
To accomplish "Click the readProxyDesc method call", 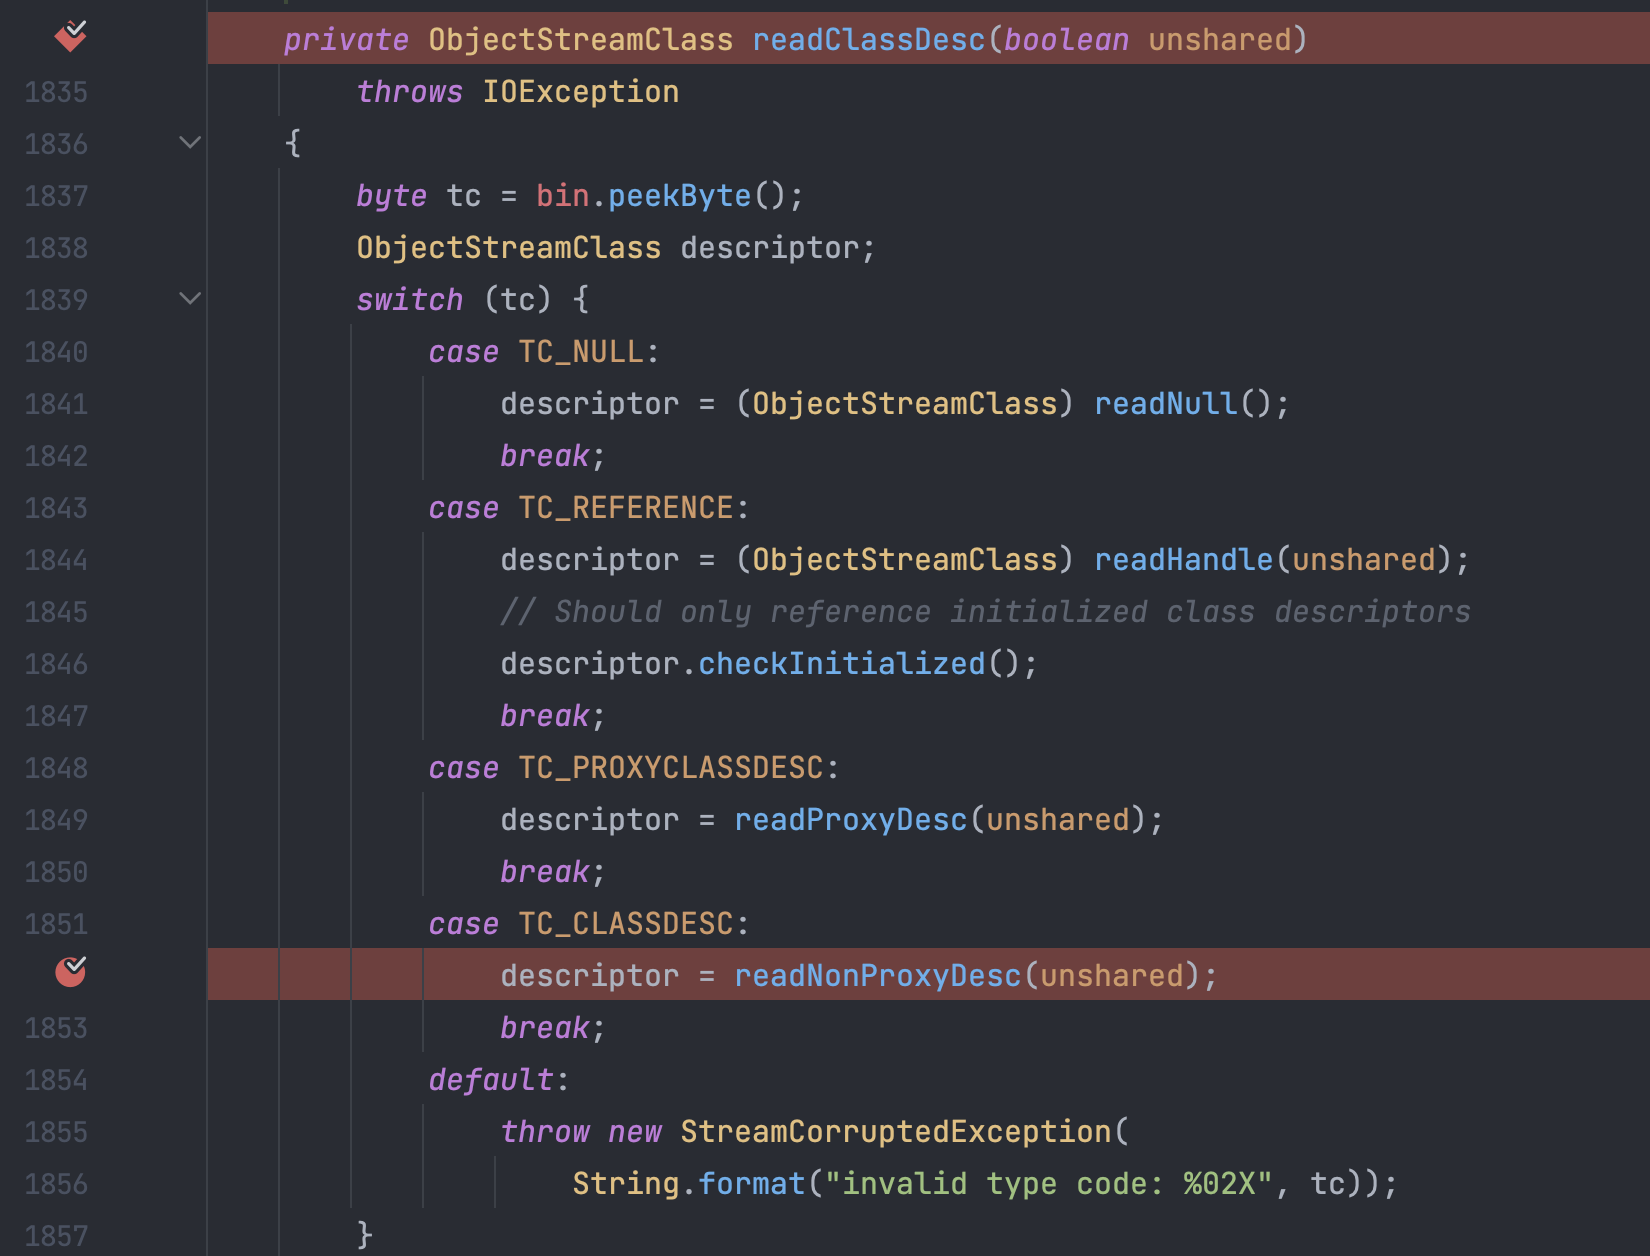I will point(850,820).
